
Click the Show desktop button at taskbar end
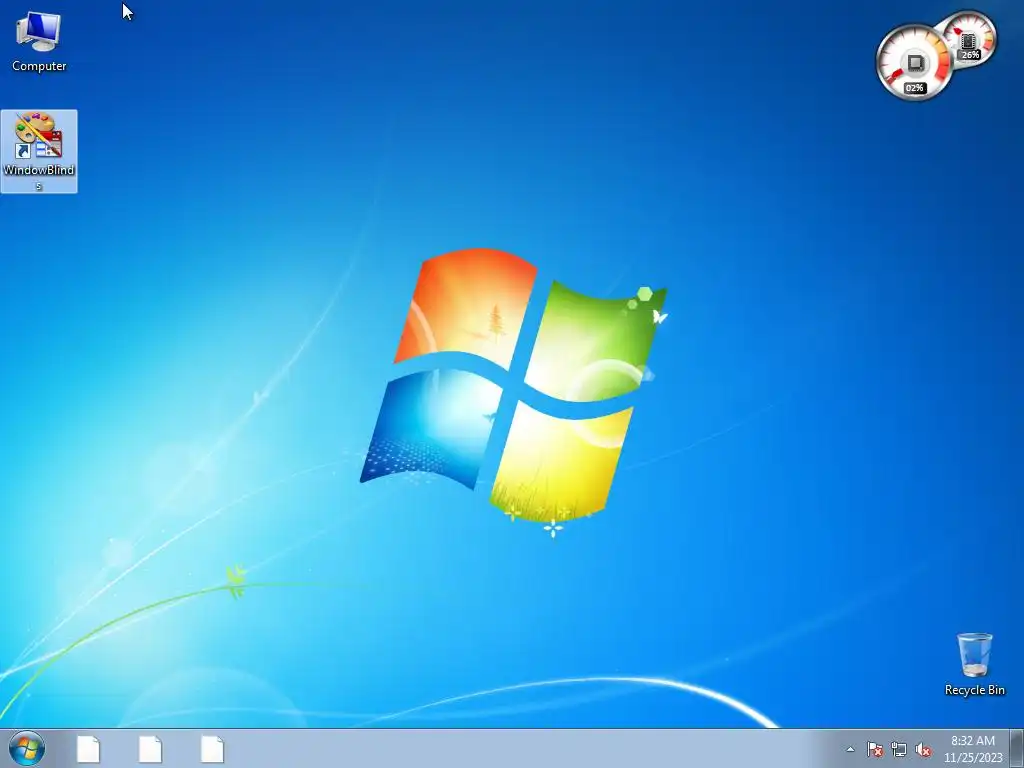coord(1017,748)
